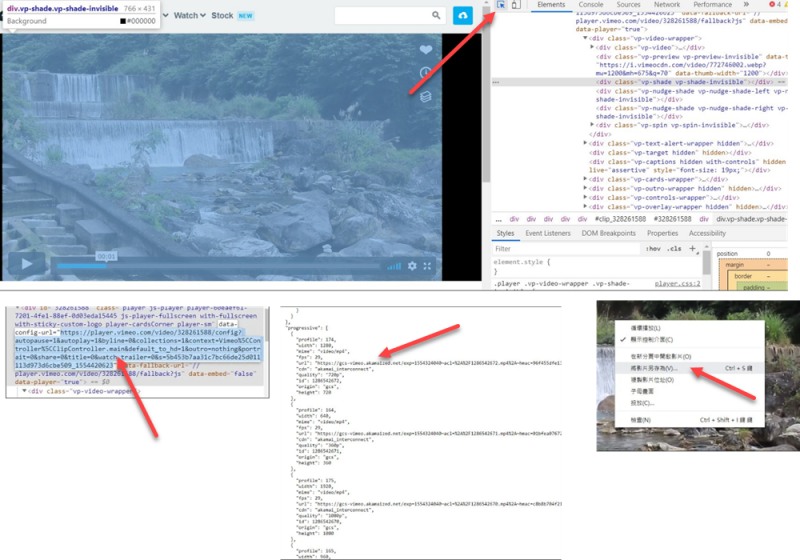This screenshot has width=800, height=560.
Task: Select the Event Listeners pane tab
Action: click(x=548, y=233)
